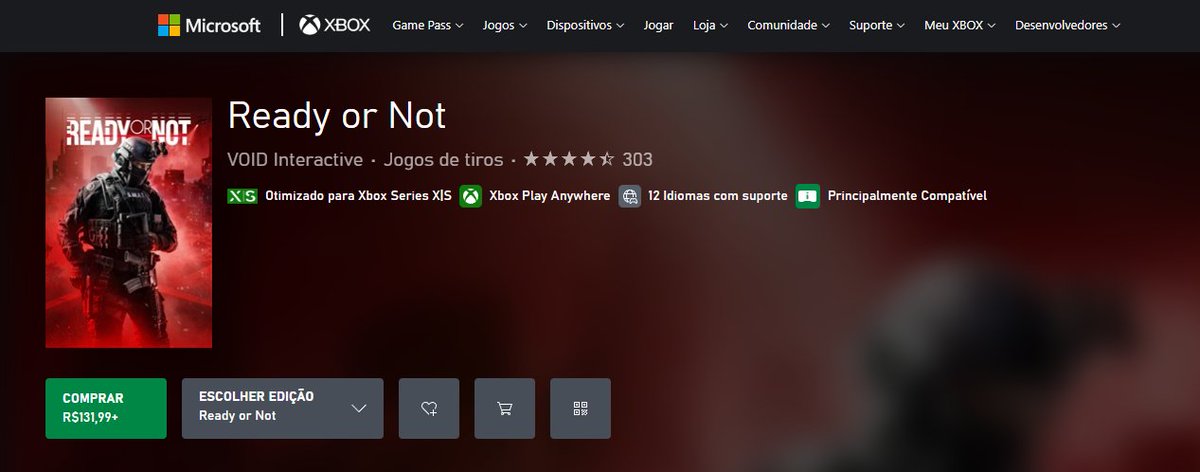Expand the Dispositivos menu
The width and height of the screenshot is (1200, 472).
(x=586, y=25)
